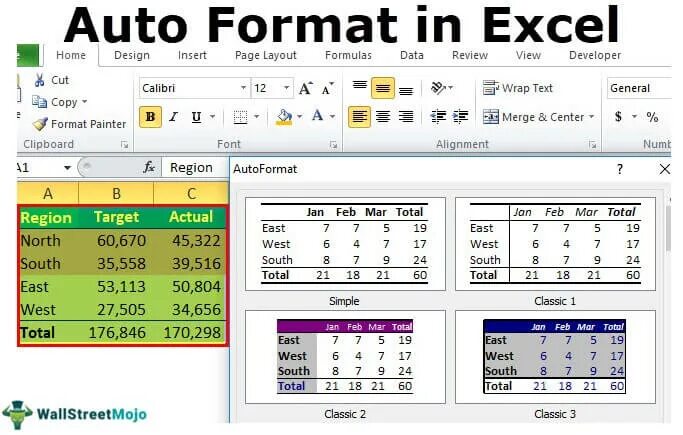Open the Page Layout tab
Image resolution: width=683 pixels, height=435 pixels.
pos(266,56)
